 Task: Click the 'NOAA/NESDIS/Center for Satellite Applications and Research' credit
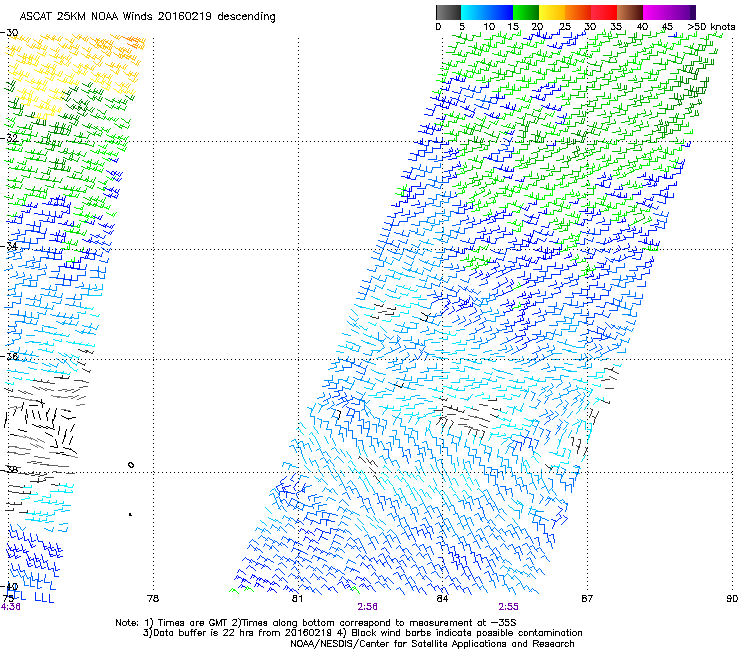click(x=432, y=643)
